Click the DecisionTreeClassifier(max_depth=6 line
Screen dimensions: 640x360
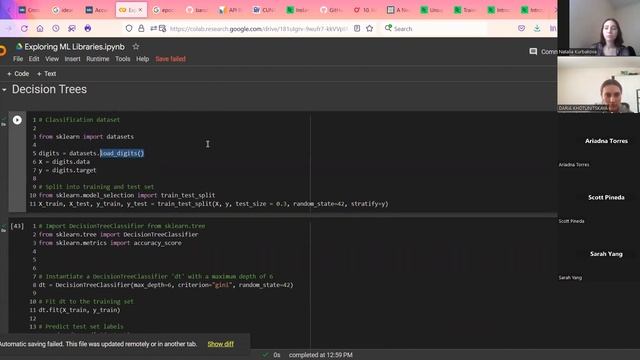click(x=166, y=285)
